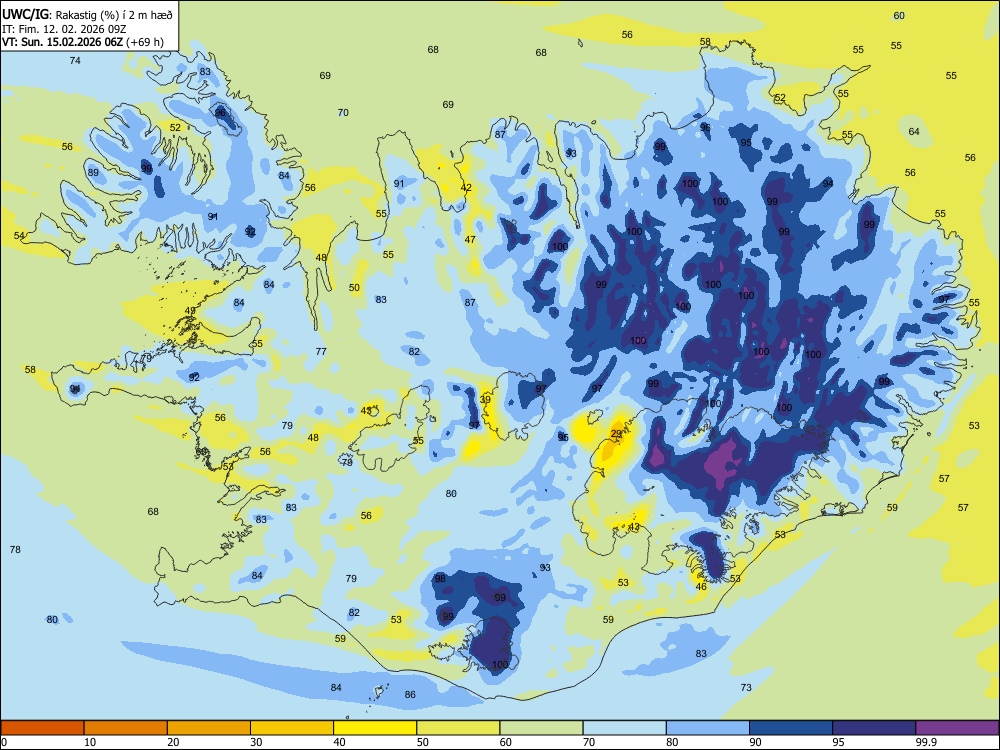
Task: Click the 70–80 pale blue legend swatch
Action: point(624,728)
